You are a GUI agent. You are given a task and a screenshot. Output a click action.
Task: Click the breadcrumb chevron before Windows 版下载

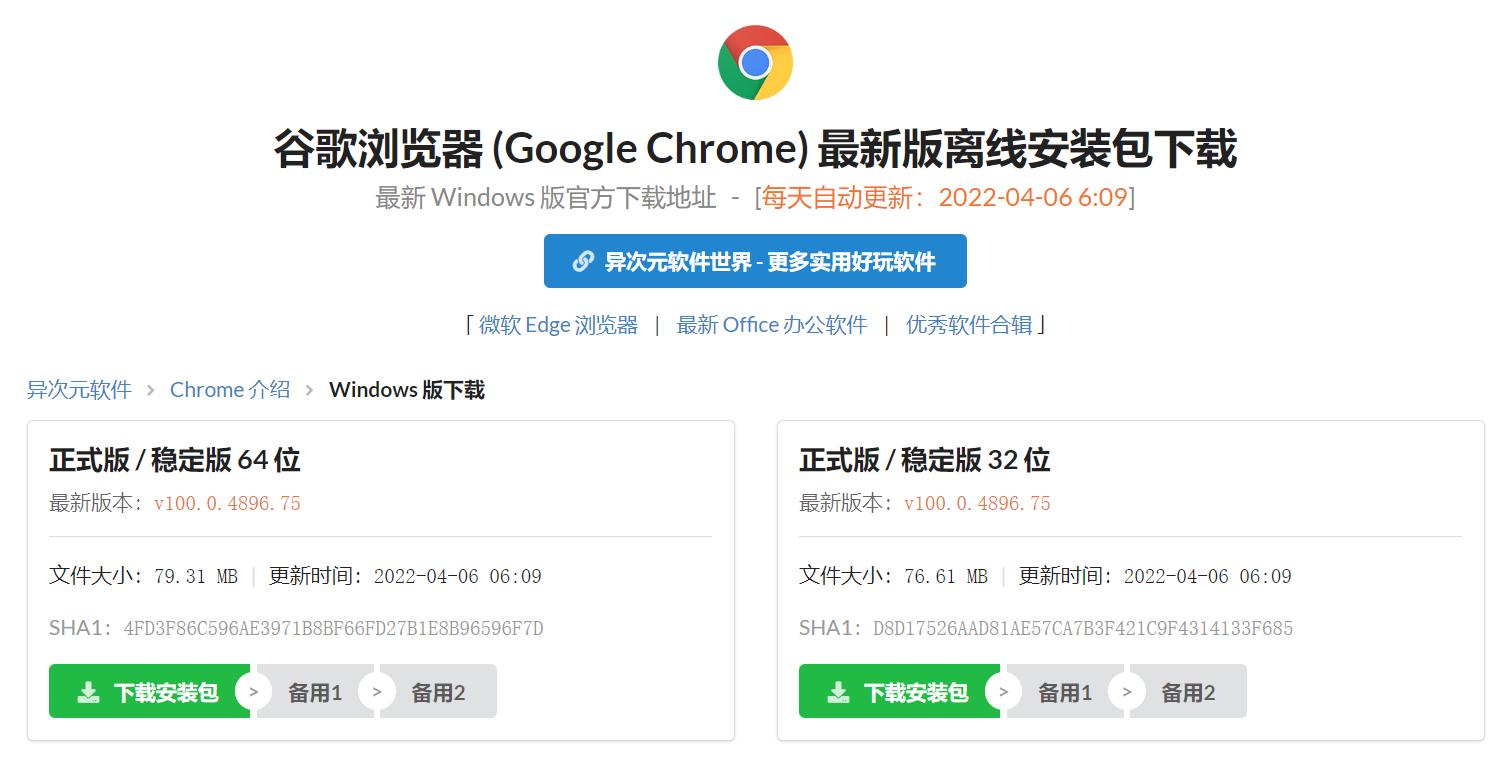coord(310,390)
